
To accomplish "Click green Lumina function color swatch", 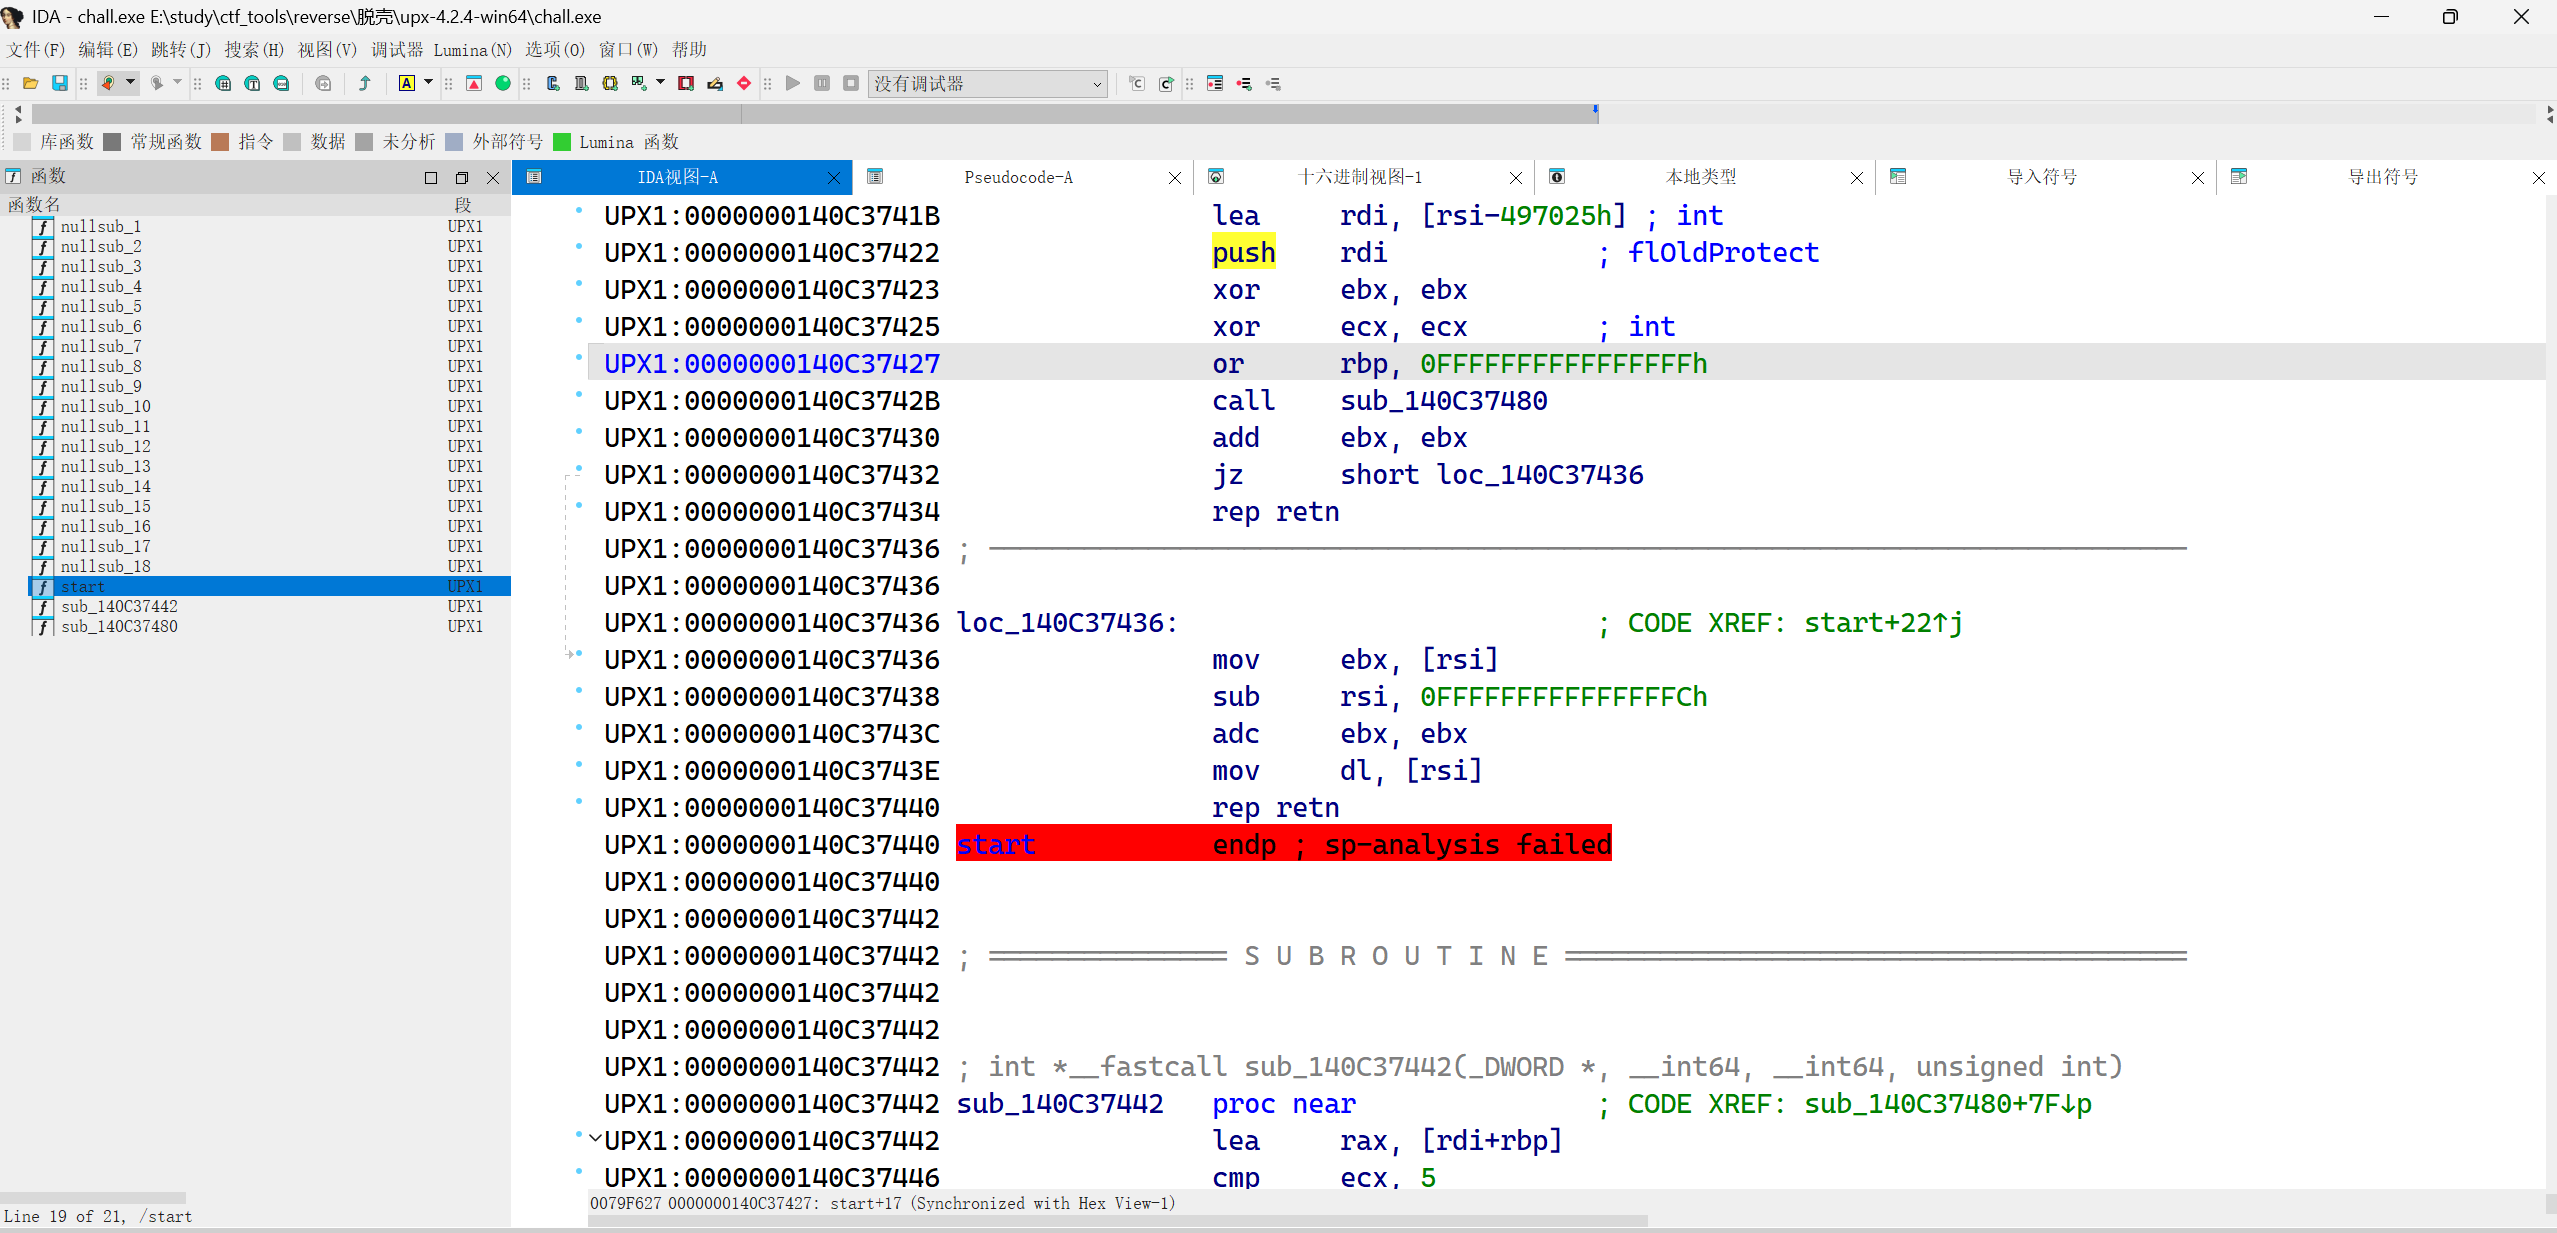I will [562, 142].
